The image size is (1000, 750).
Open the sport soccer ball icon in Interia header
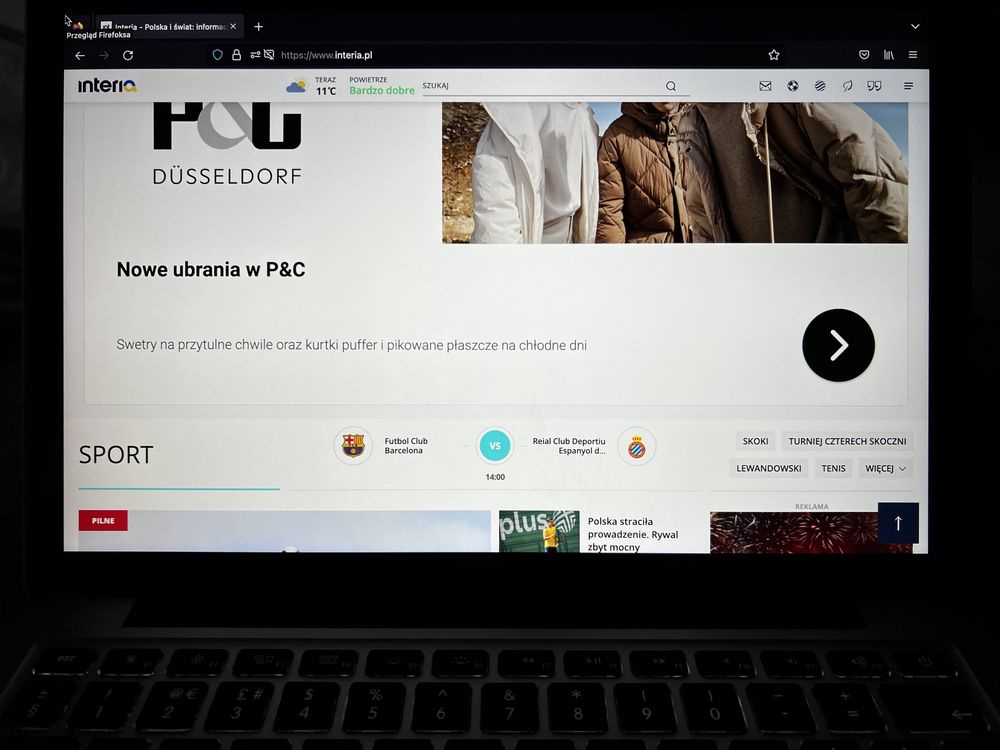point(793,86)
